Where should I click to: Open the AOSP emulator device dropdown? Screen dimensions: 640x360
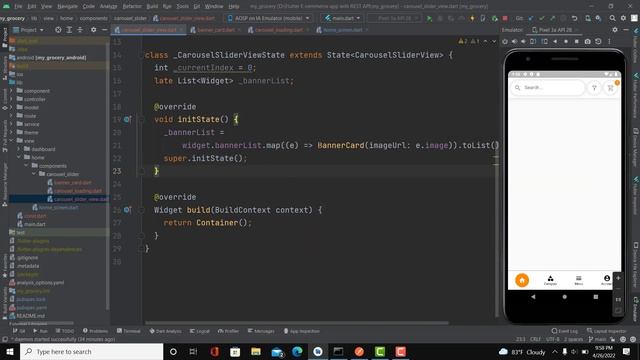point(269,18)
